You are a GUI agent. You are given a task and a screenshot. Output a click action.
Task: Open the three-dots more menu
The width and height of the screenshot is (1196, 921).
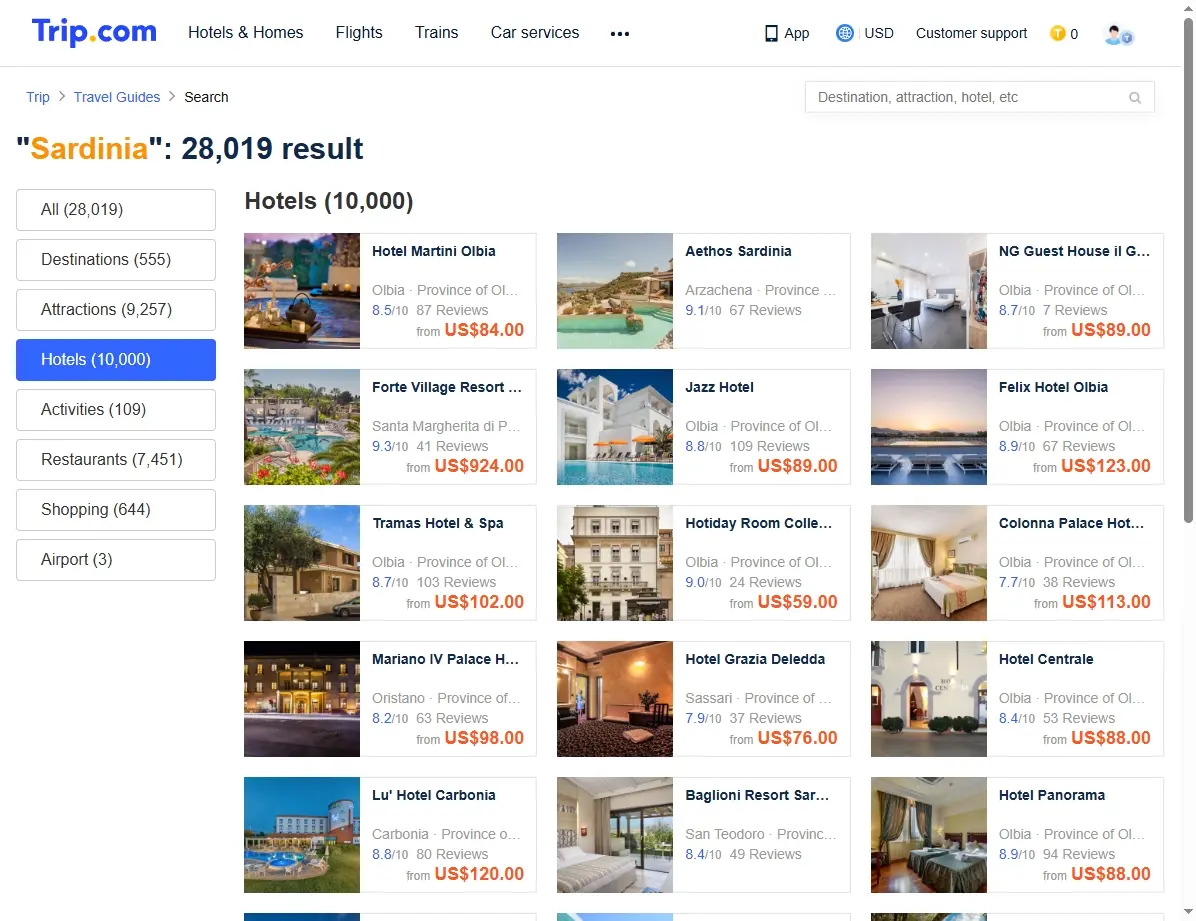619,34
